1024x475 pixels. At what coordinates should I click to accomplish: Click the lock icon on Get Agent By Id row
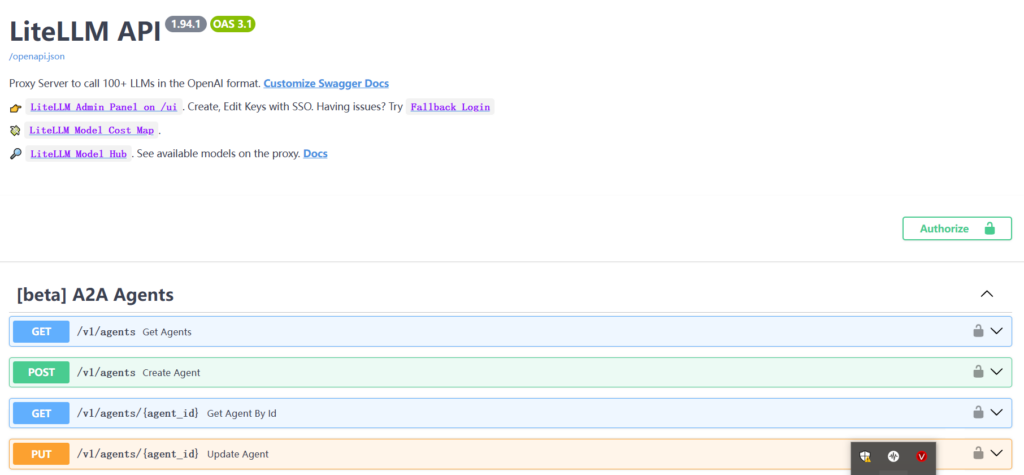point(978,412)
